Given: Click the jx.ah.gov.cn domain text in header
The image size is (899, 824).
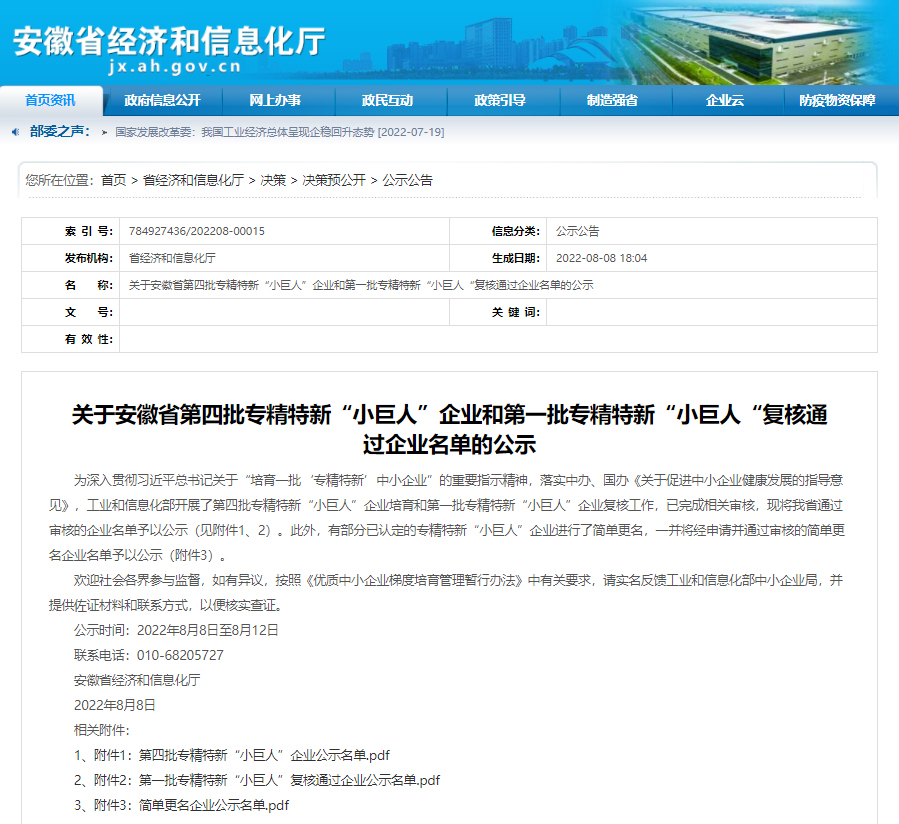Looking at the screenshot, I should [174, 67].
